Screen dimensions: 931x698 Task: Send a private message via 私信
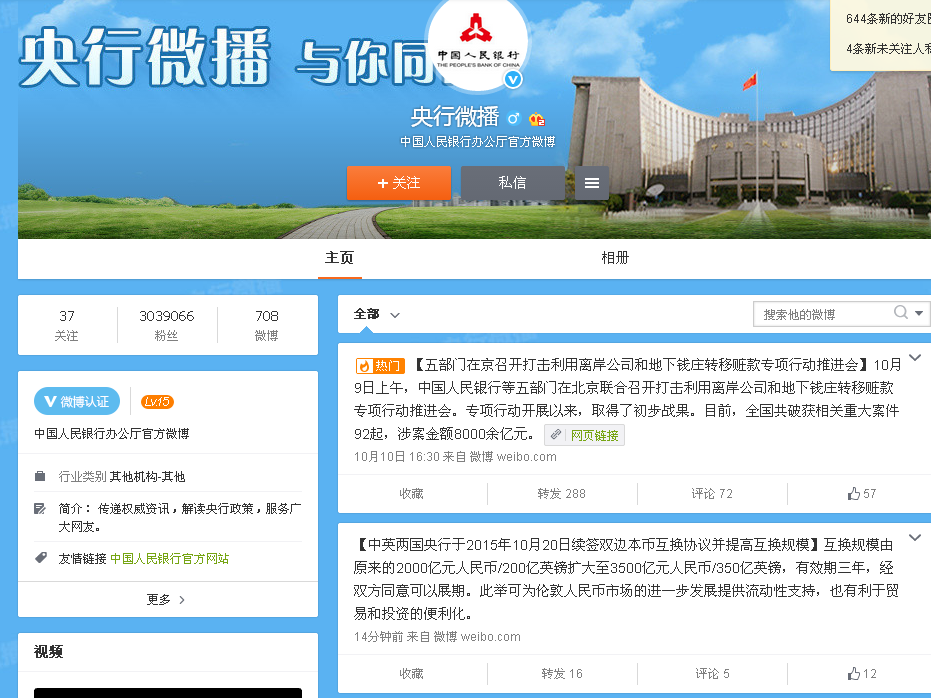pos(512,183)
